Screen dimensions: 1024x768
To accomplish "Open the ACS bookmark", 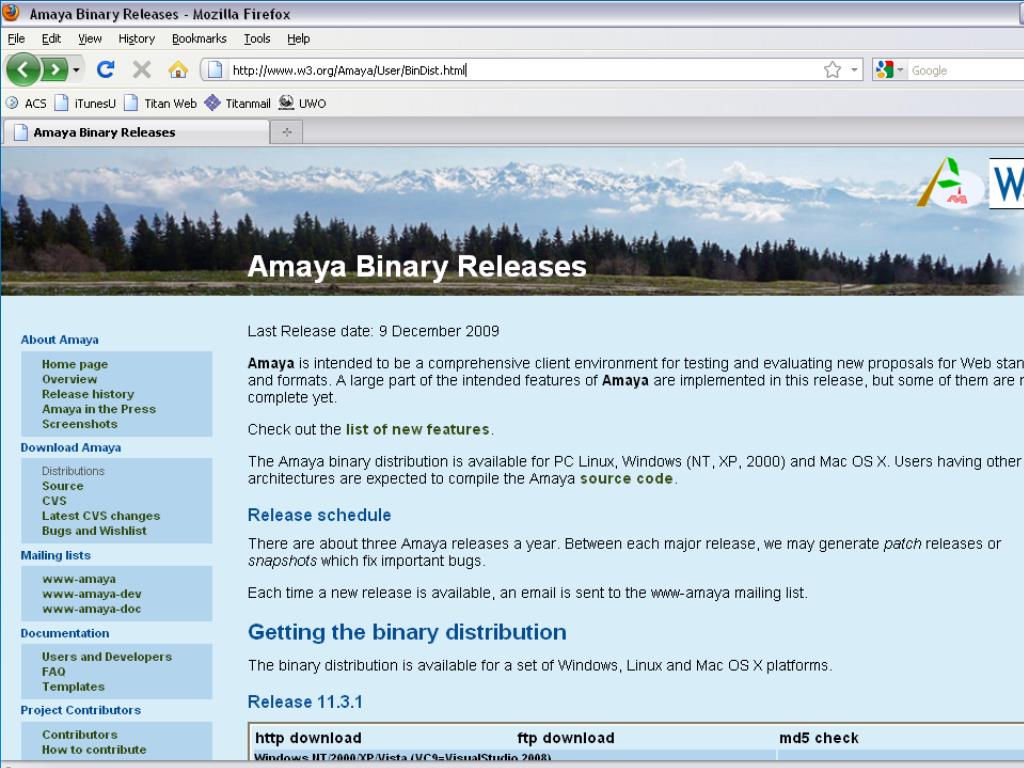I will [27, 103].
